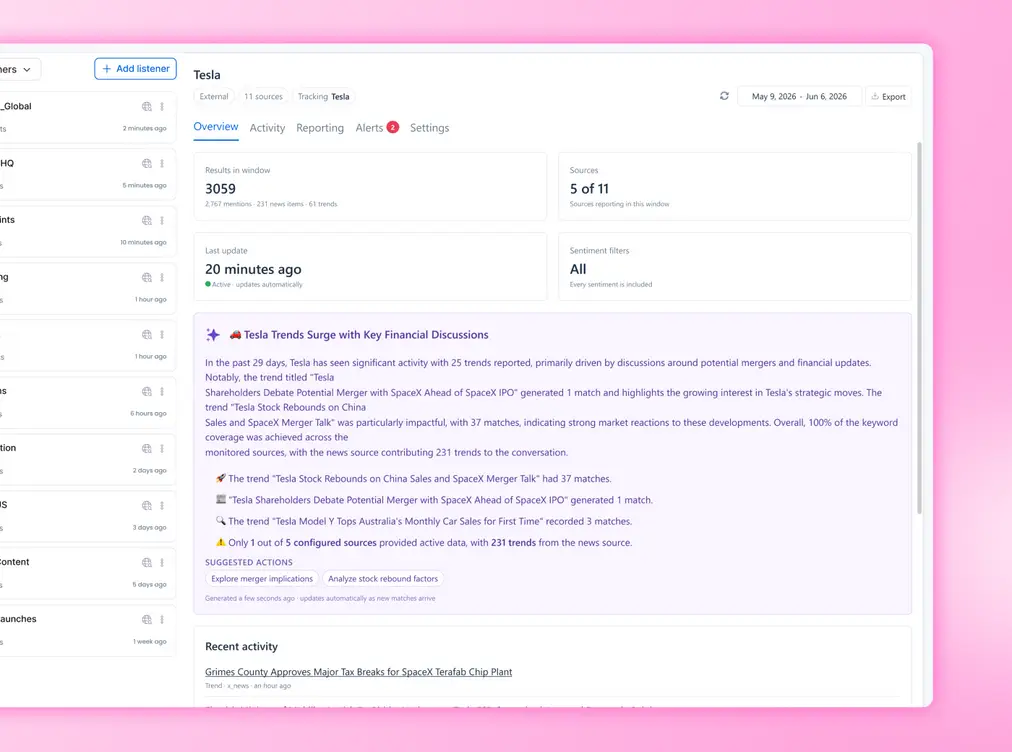Click the vertical scrollbar of the overview panel

click(919, 328)
